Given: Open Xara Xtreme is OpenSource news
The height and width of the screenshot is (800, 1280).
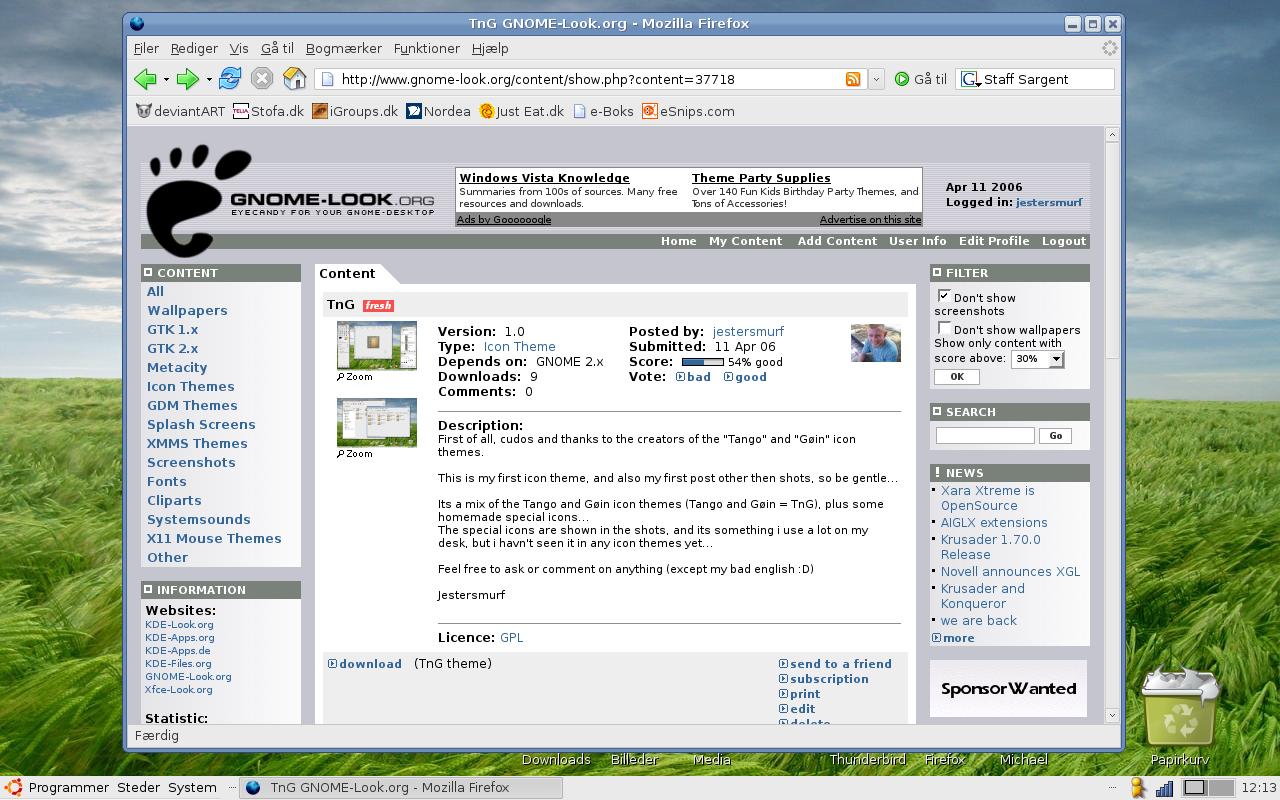Looking at the screenshot, I should (x=987, y=498).
